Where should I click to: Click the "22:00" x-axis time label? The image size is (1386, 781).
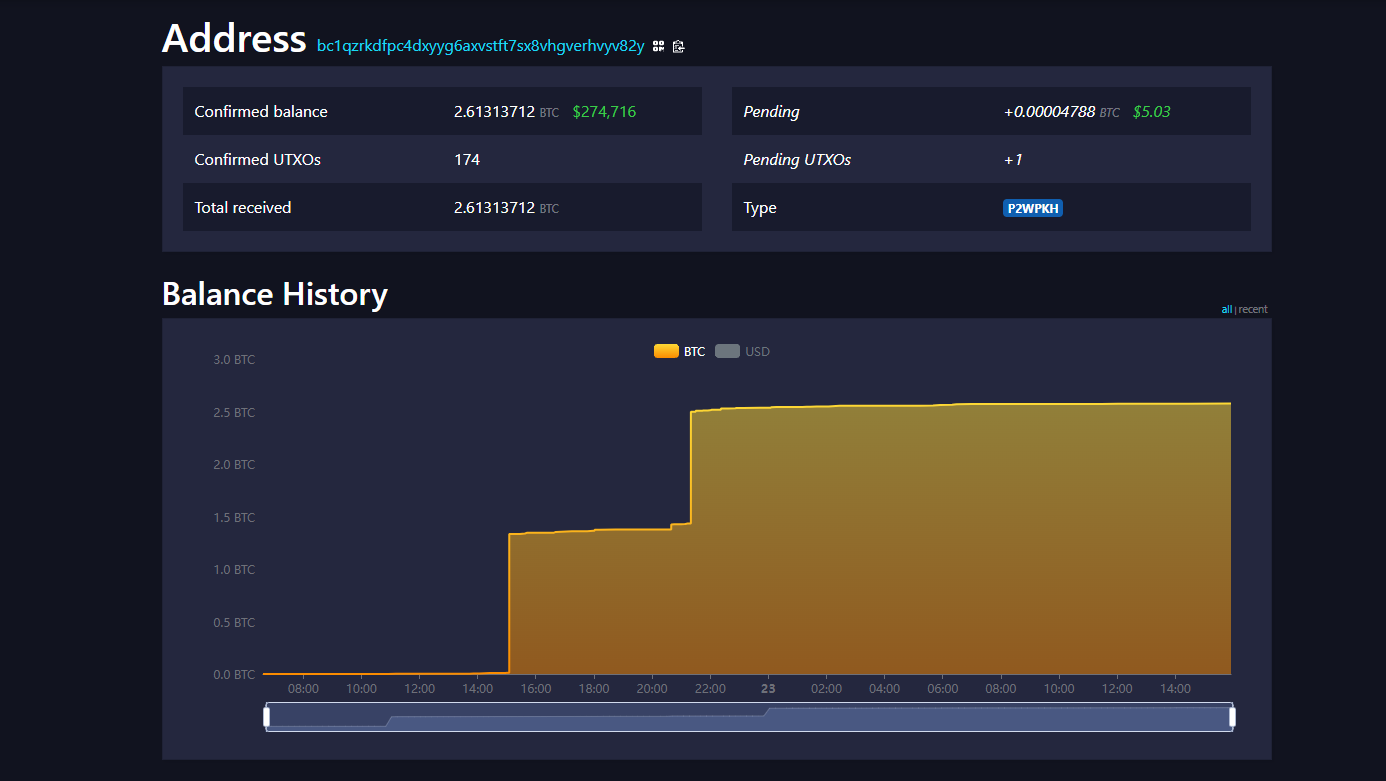[710, 689]
